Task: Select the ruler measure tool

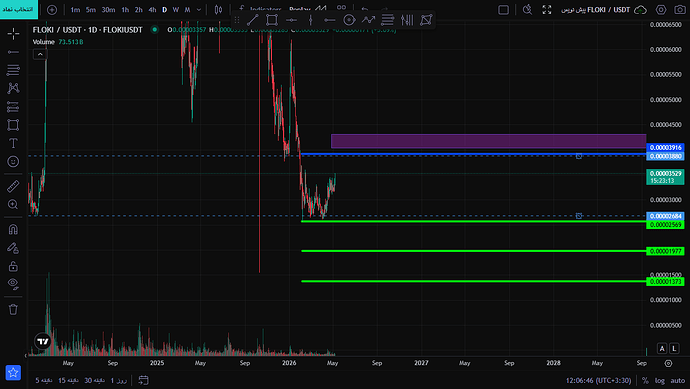Action: pos(13,186)
